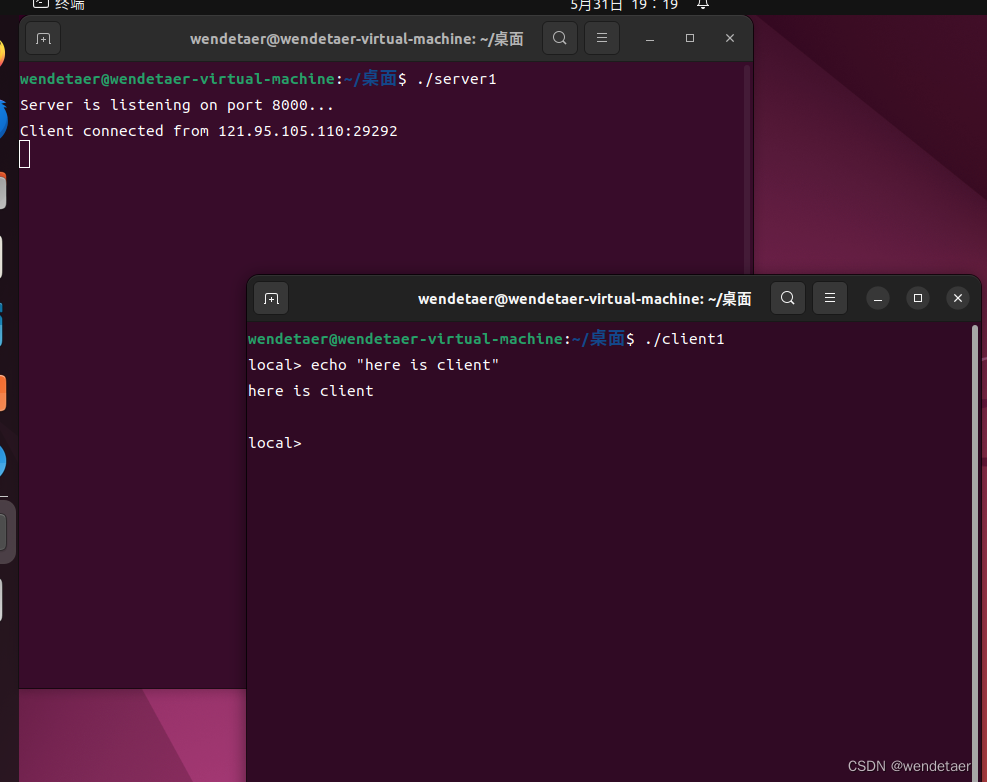Open search in server terminal window
987x782 pixels.
coord(560,38)
